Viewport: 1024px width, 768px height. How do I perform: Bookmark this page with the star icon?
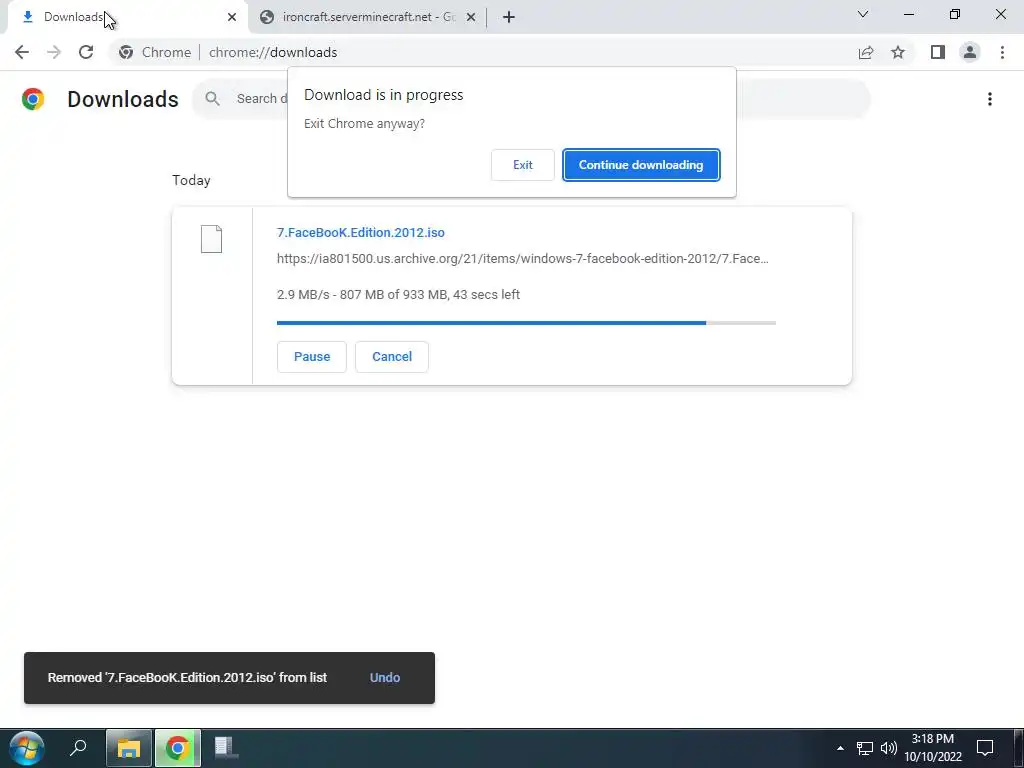click(898, 52)
